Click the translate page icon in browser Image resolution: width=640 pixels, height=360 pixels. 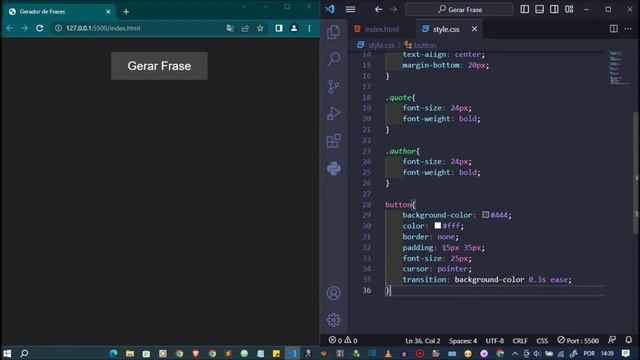coord(230,28)
